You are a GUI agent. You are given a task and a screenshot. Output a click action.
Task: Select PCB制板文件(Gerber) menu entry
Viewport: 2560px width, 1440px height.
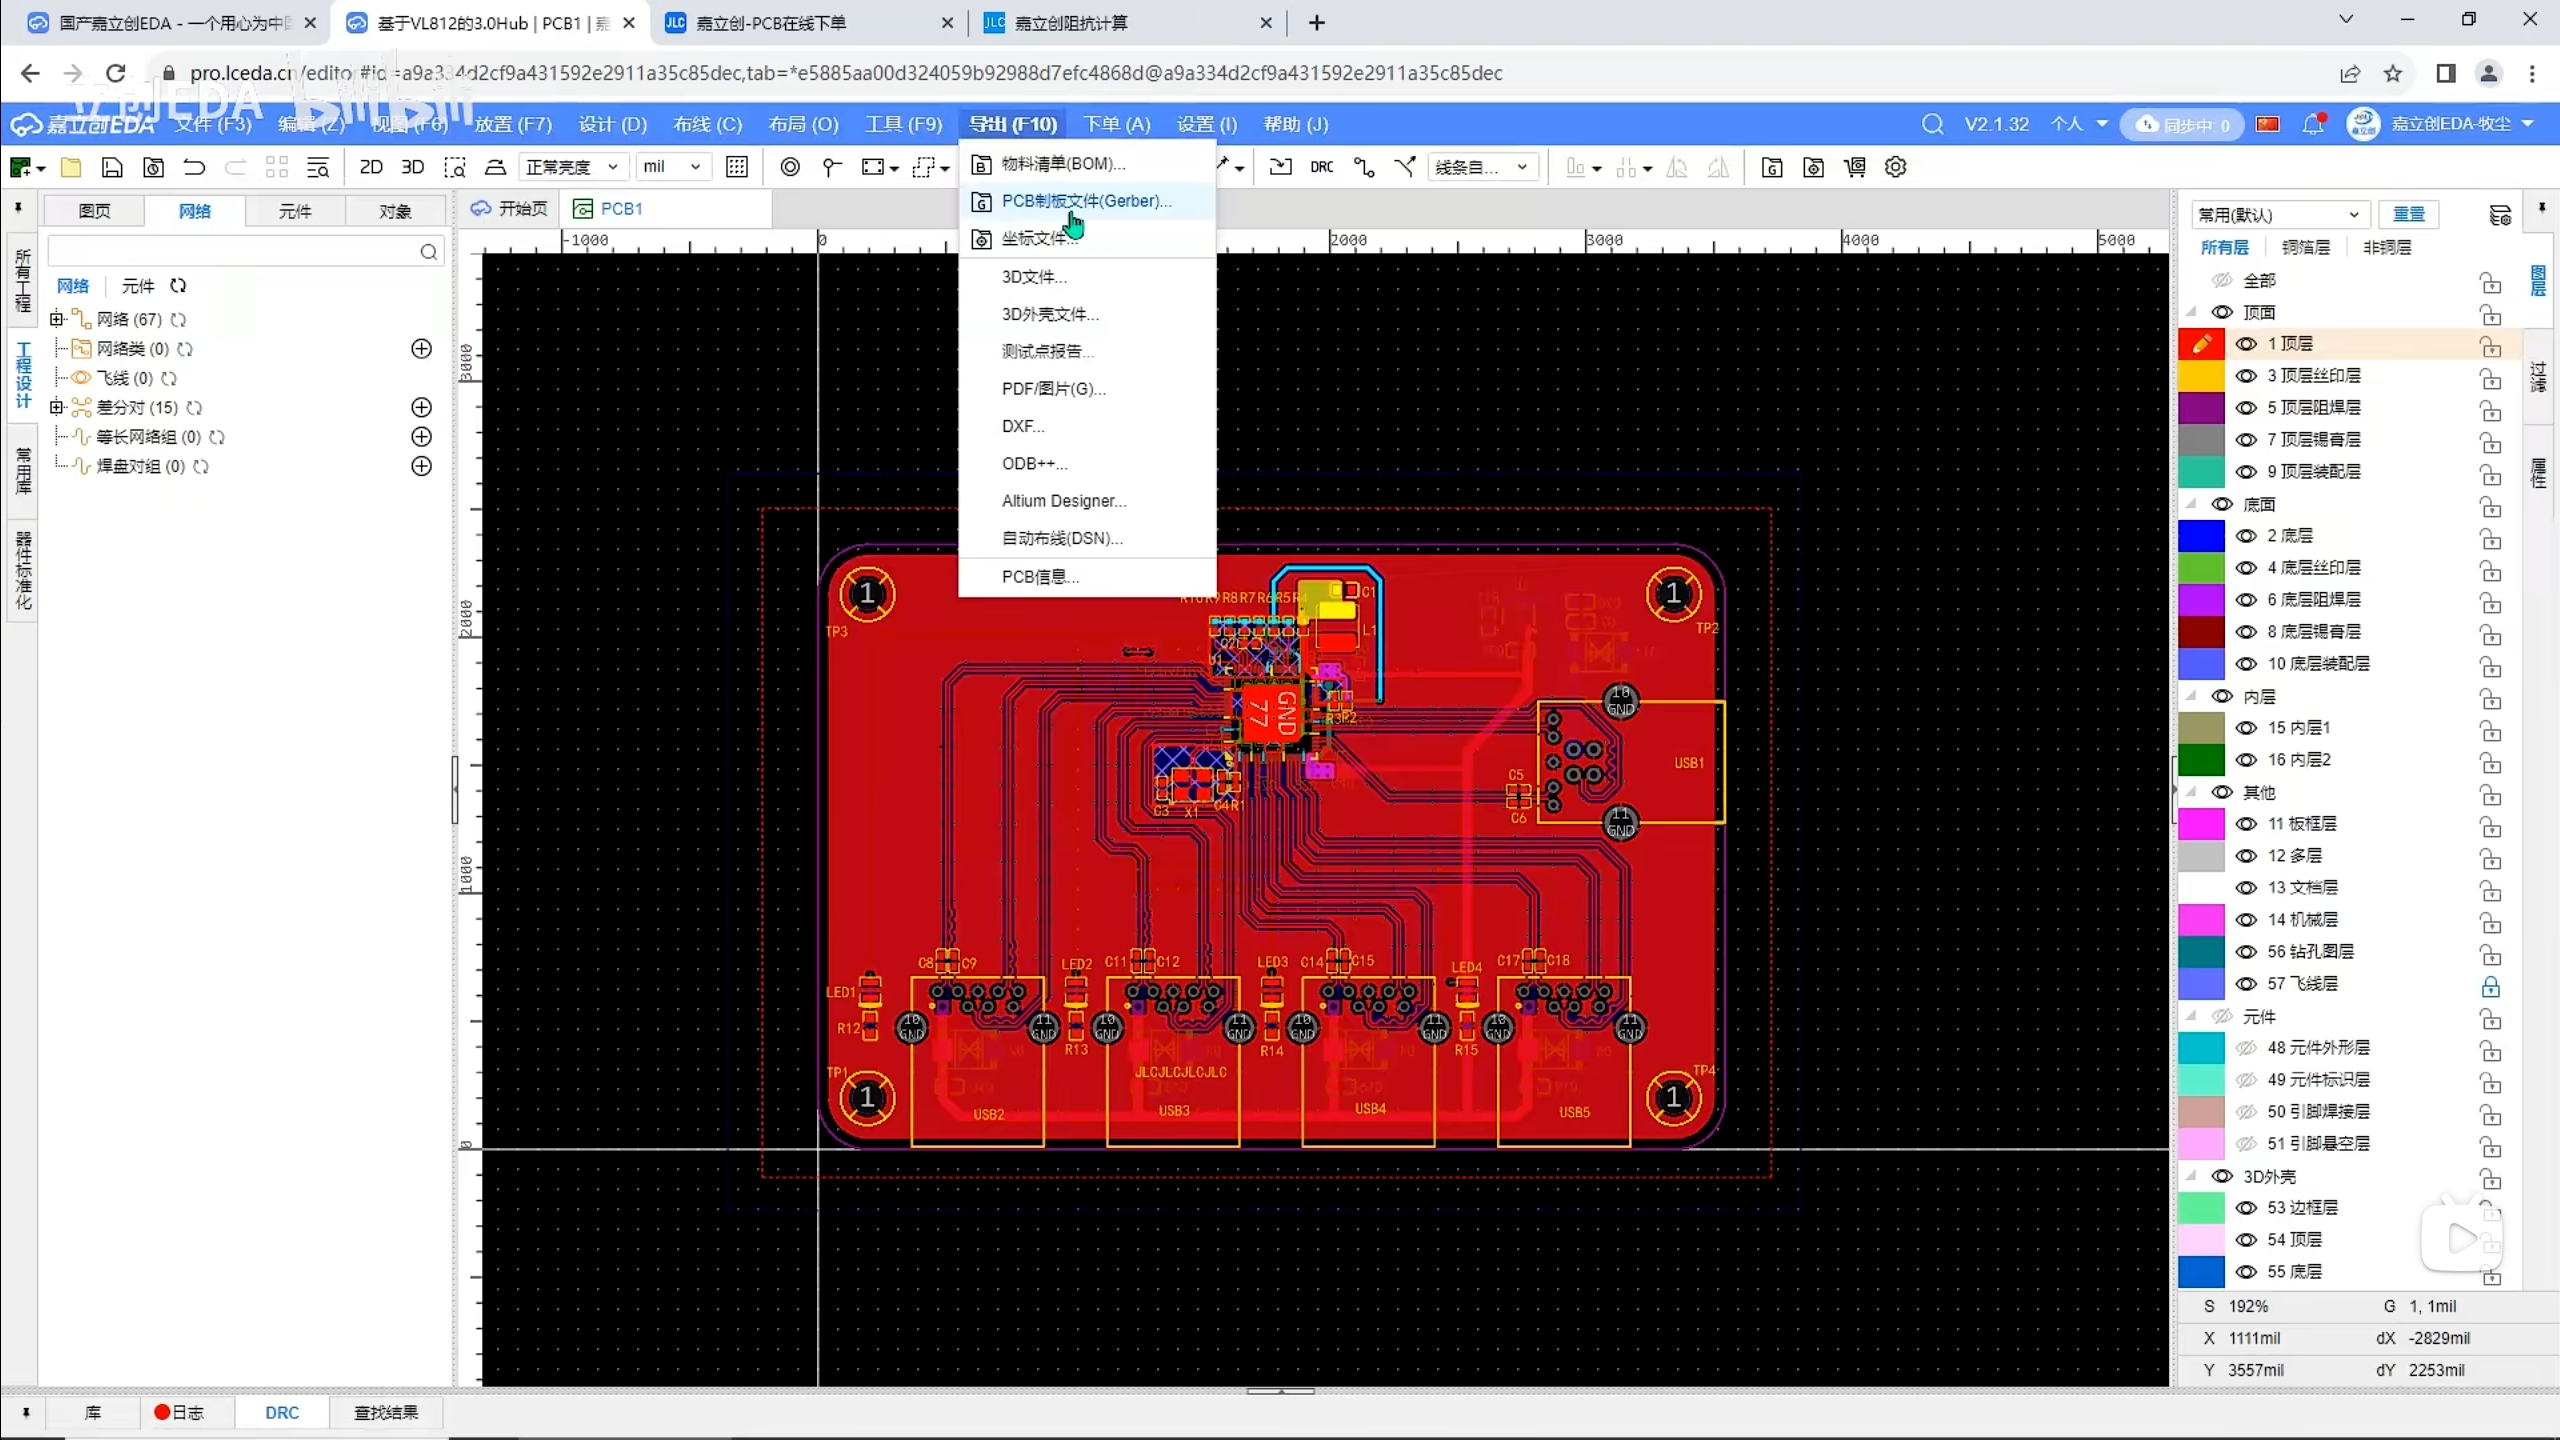pyautogui.click(x=1086, y=201)
